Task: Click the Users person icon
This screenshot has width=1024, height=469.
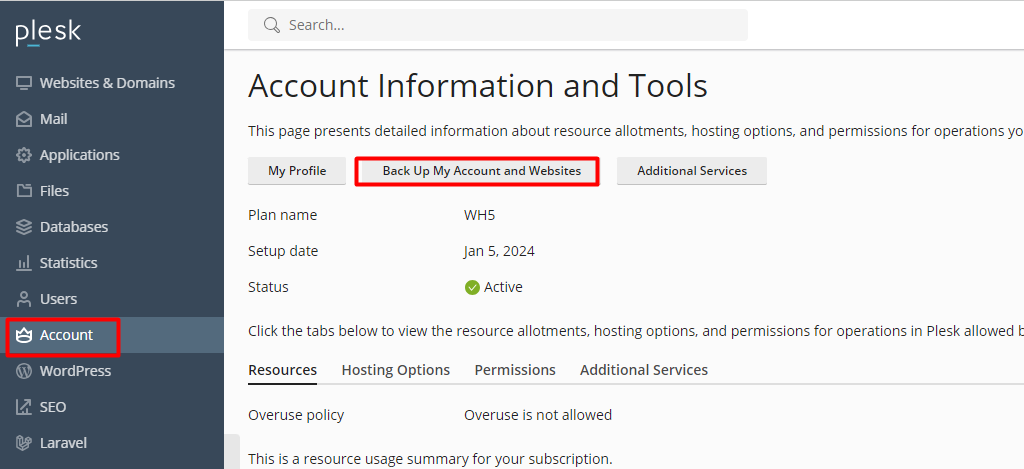Action: (x=24, y=299)
